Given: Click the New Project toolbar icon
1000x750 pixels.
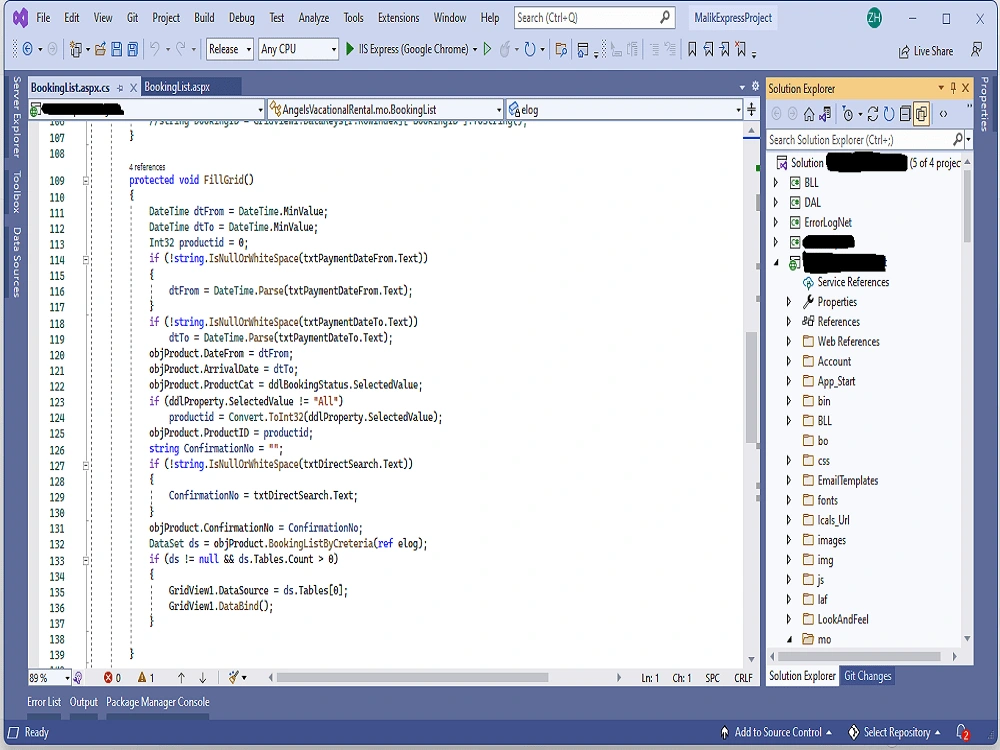Looking at the screenshot, I should tap(76, 49).
